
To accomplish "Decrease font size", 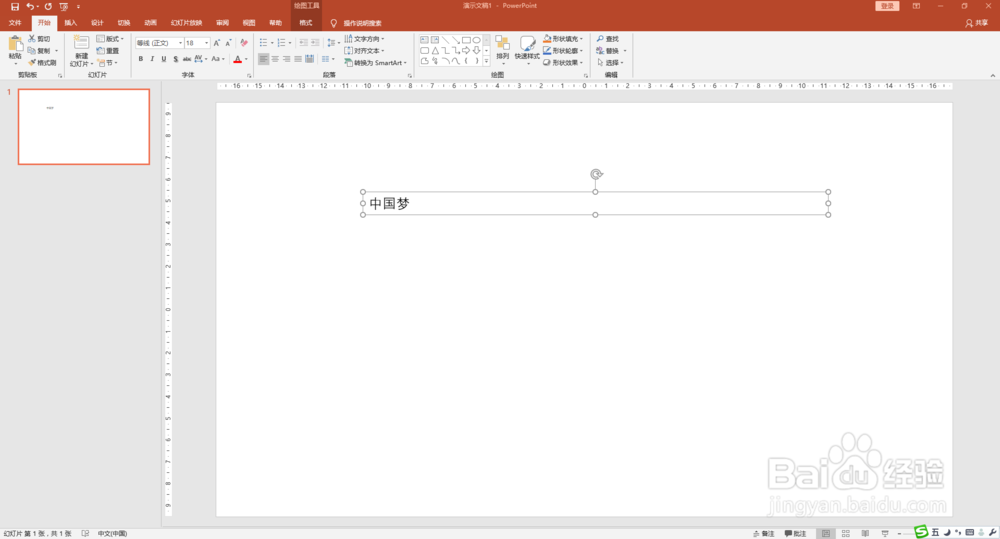I will coord(228,43).
